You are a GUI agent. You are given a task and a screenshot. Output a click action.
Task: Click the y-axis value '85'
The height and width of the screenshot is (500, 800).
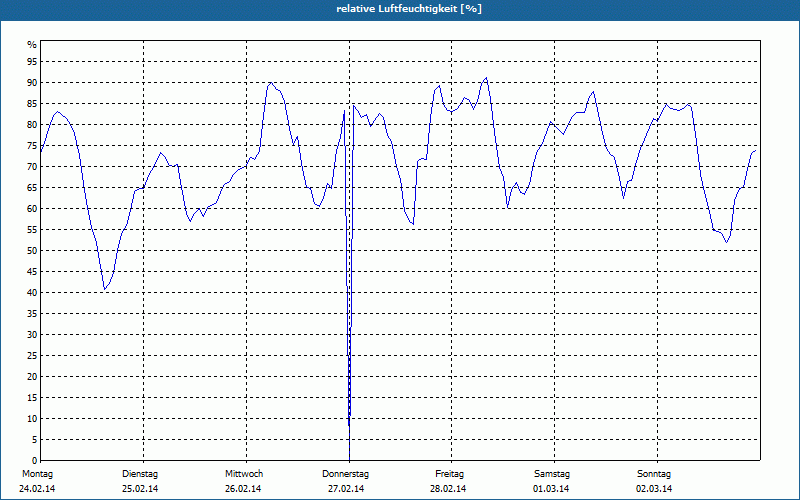coord(32,104)
